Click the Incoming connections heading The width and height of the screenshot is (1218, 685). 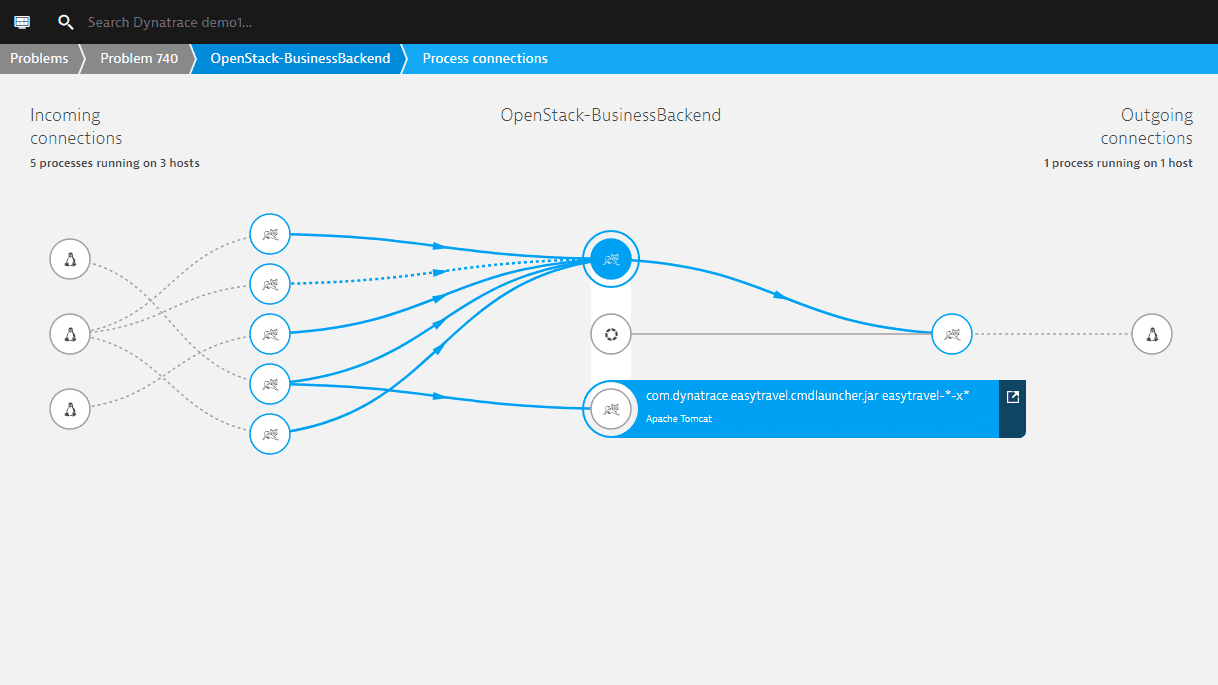point(76,127)
